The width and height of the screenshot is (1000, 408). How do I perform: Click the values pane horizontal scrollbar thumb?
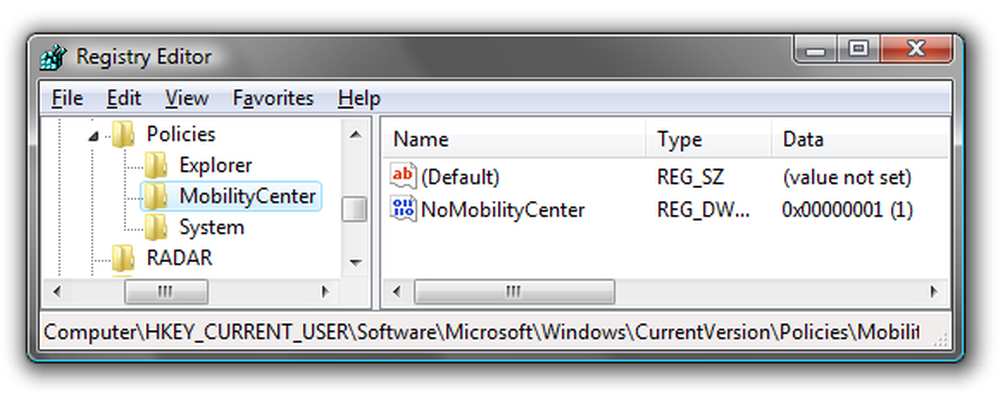click(x=514, y=292)
